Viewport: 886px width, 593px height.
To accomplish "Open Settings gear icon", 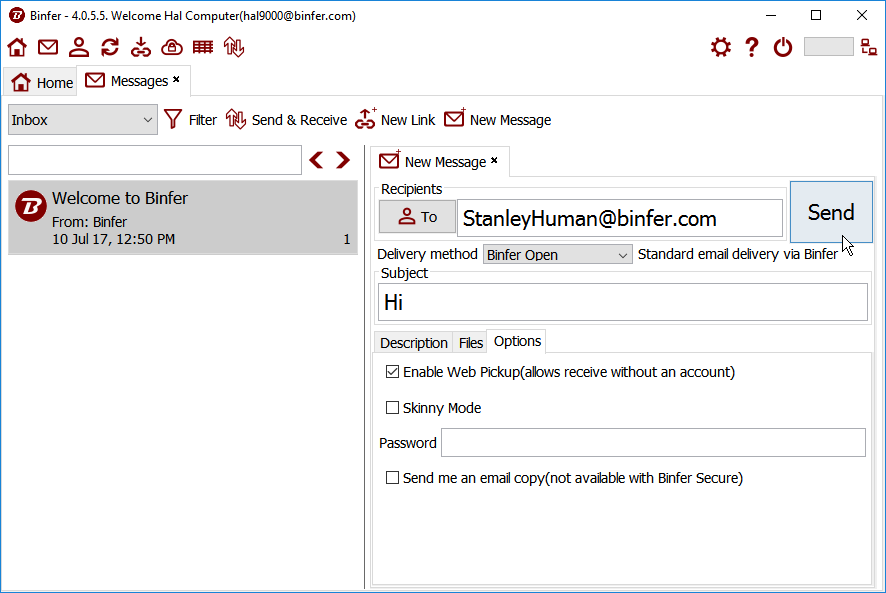I will (721, 47).
